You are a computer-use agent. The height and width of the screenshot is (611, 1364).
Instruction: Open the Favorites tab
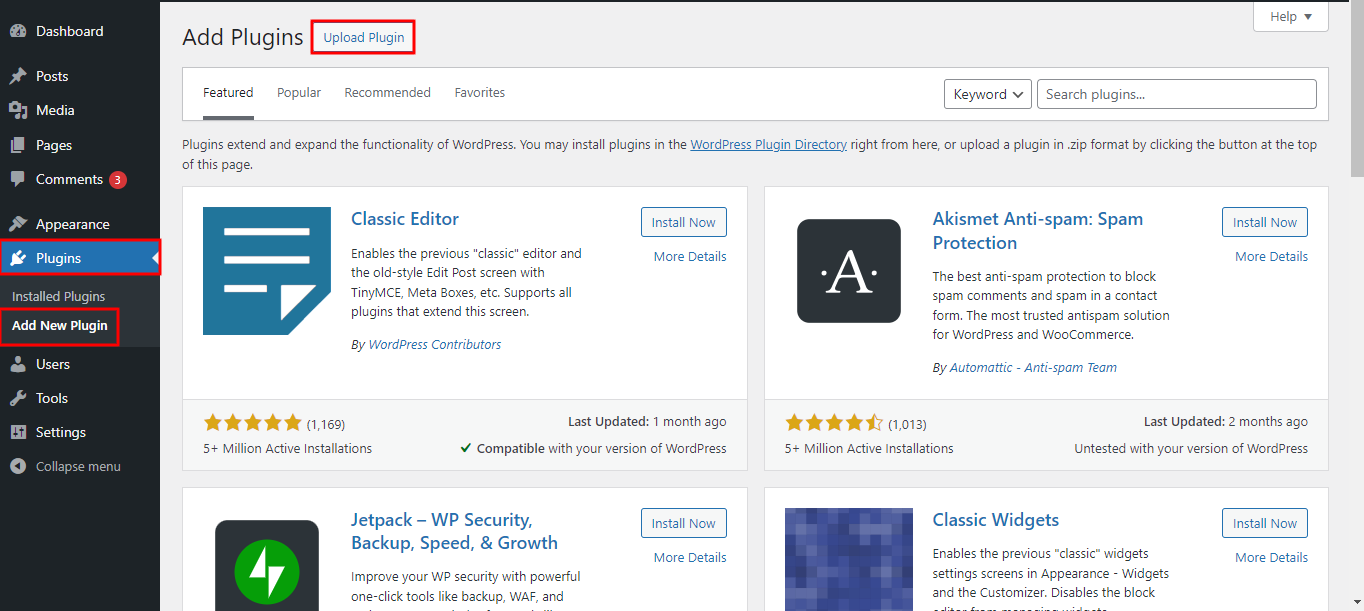click(479, 93)
